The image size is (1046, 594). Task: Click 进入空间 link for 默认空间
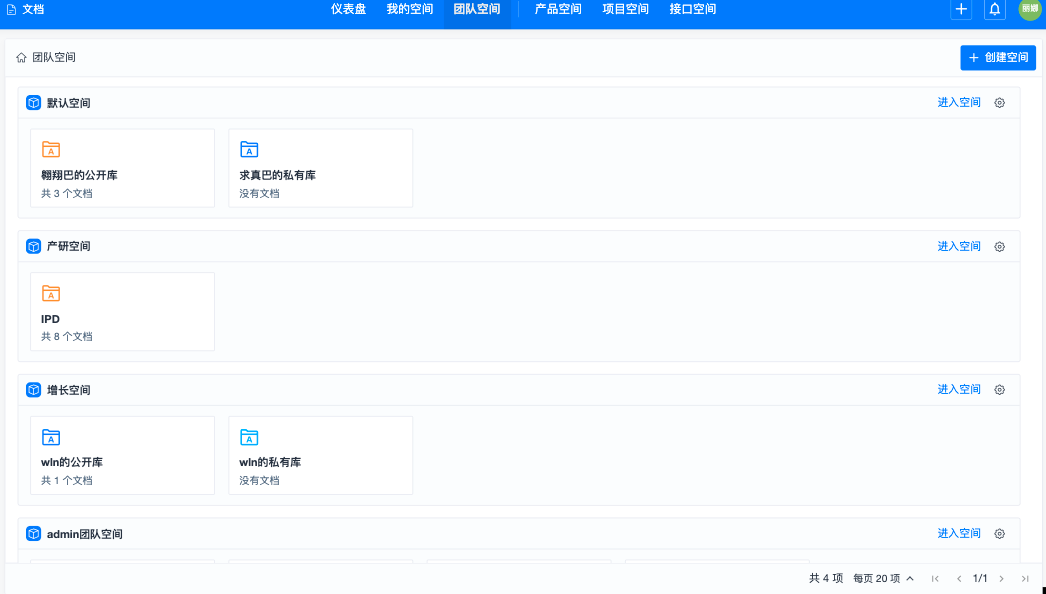(959, 103)
